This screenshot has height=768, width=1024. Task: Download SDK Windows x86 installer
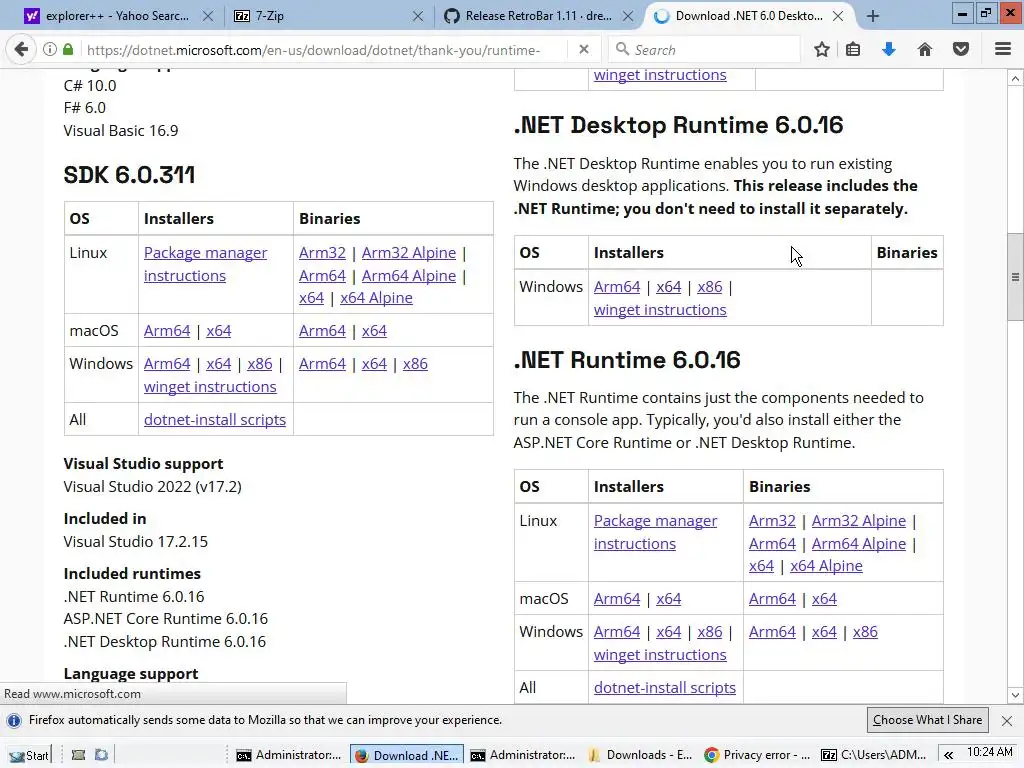point(259,364)
